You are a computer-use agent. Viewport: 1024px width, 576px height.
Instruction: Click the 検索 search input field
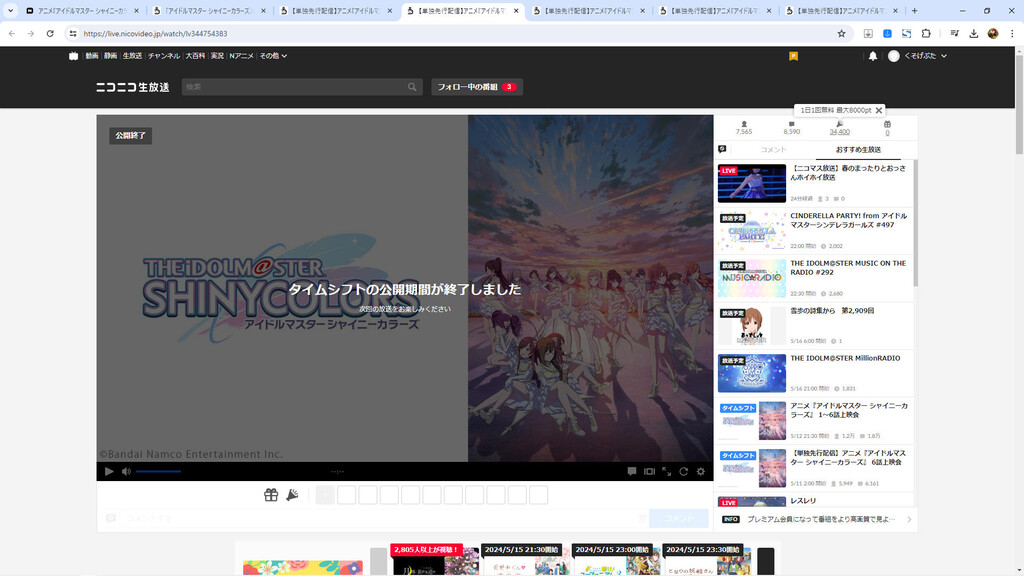tap(294, 87)
